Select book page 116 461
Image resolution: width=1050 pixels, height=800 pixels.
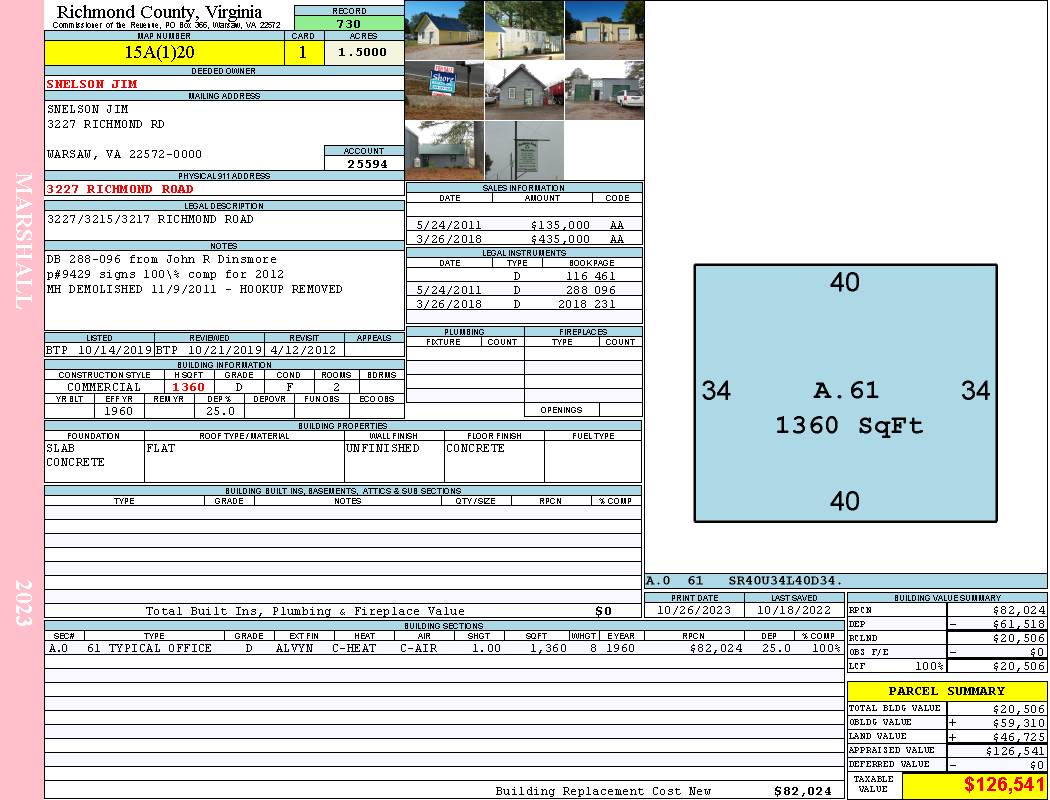pos(591,276)
